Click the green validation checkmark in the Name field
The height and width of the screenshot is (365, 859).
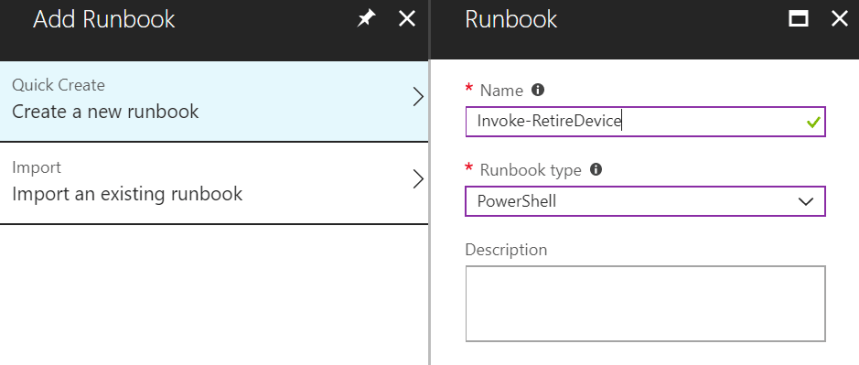click(813, 122)
